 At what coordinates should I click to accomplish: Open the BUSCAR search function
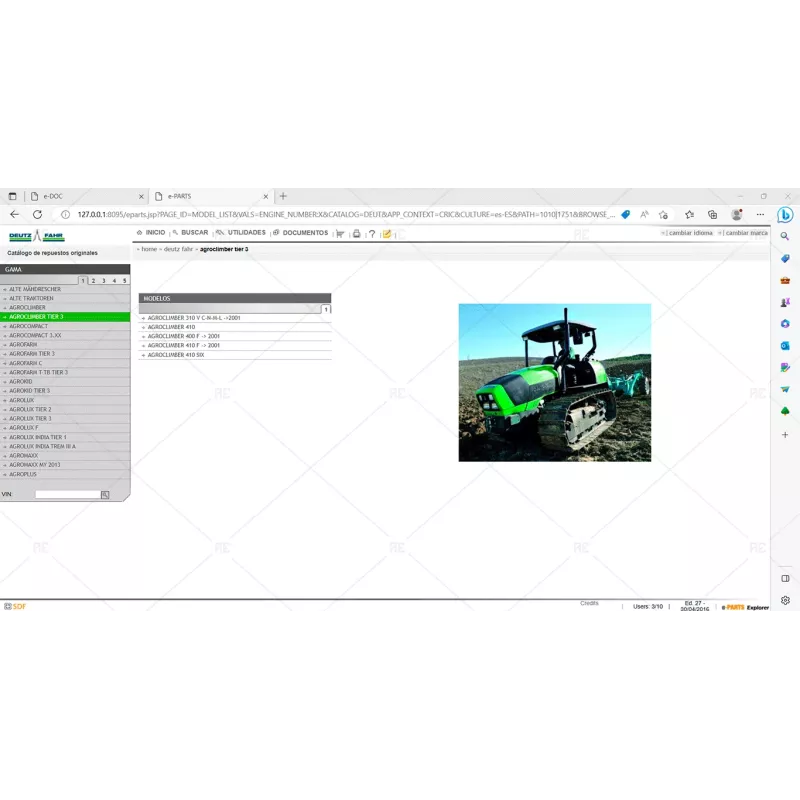coord(192,232)
